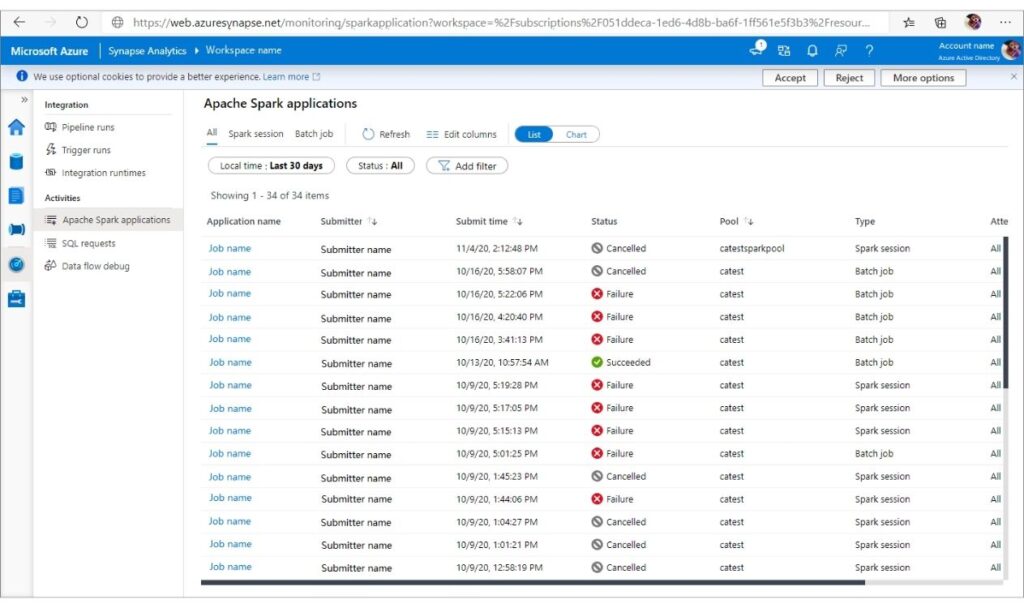Click the catestsparkpool pool cell
1024x608 pixels.
[752, 248]
